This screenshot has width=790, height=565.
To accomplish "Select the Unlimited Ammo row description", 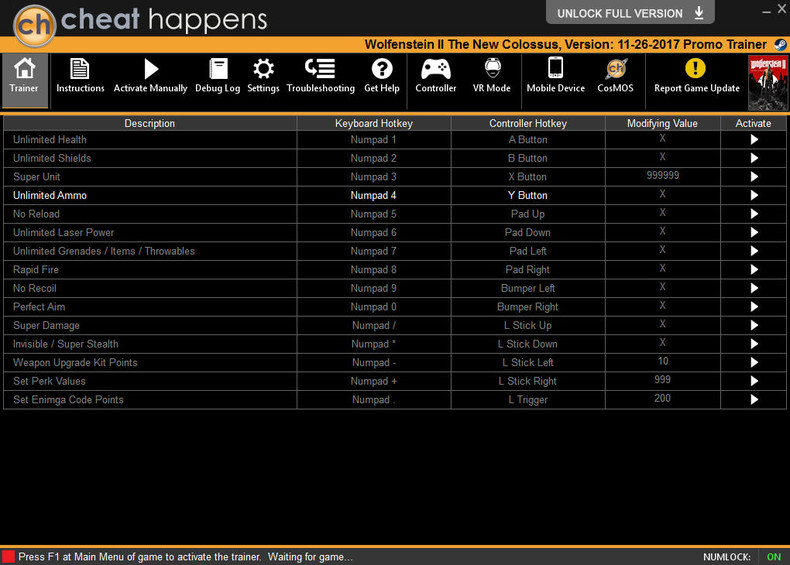I will 50,196.
